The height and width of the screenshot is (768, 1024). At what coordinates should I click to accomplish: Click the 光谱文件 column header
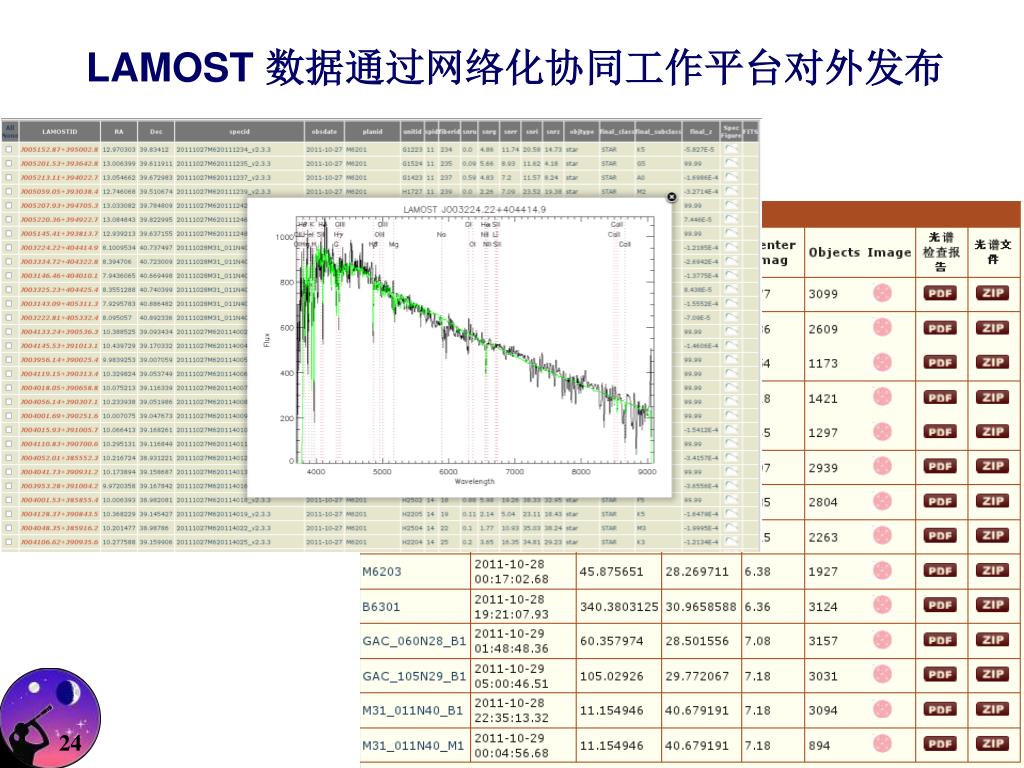[993, 251]
